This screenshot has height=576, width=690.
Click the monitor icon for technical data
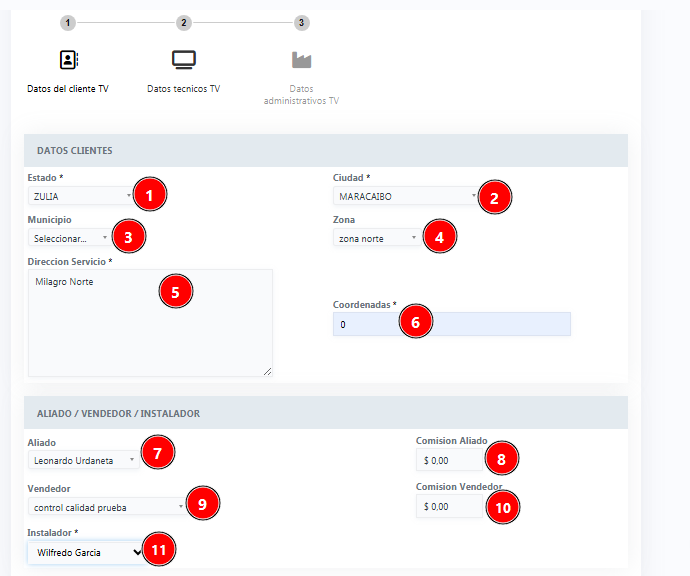[x=183, y=59]
